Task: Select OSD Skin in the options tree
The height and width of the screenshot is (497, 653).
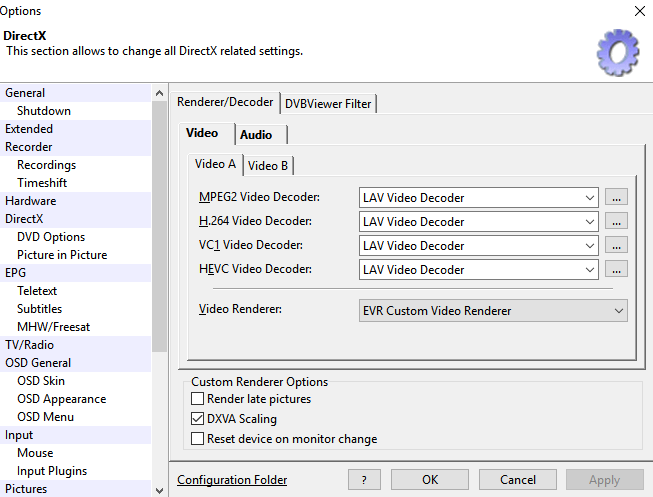Action: click(x=41, y=381)
